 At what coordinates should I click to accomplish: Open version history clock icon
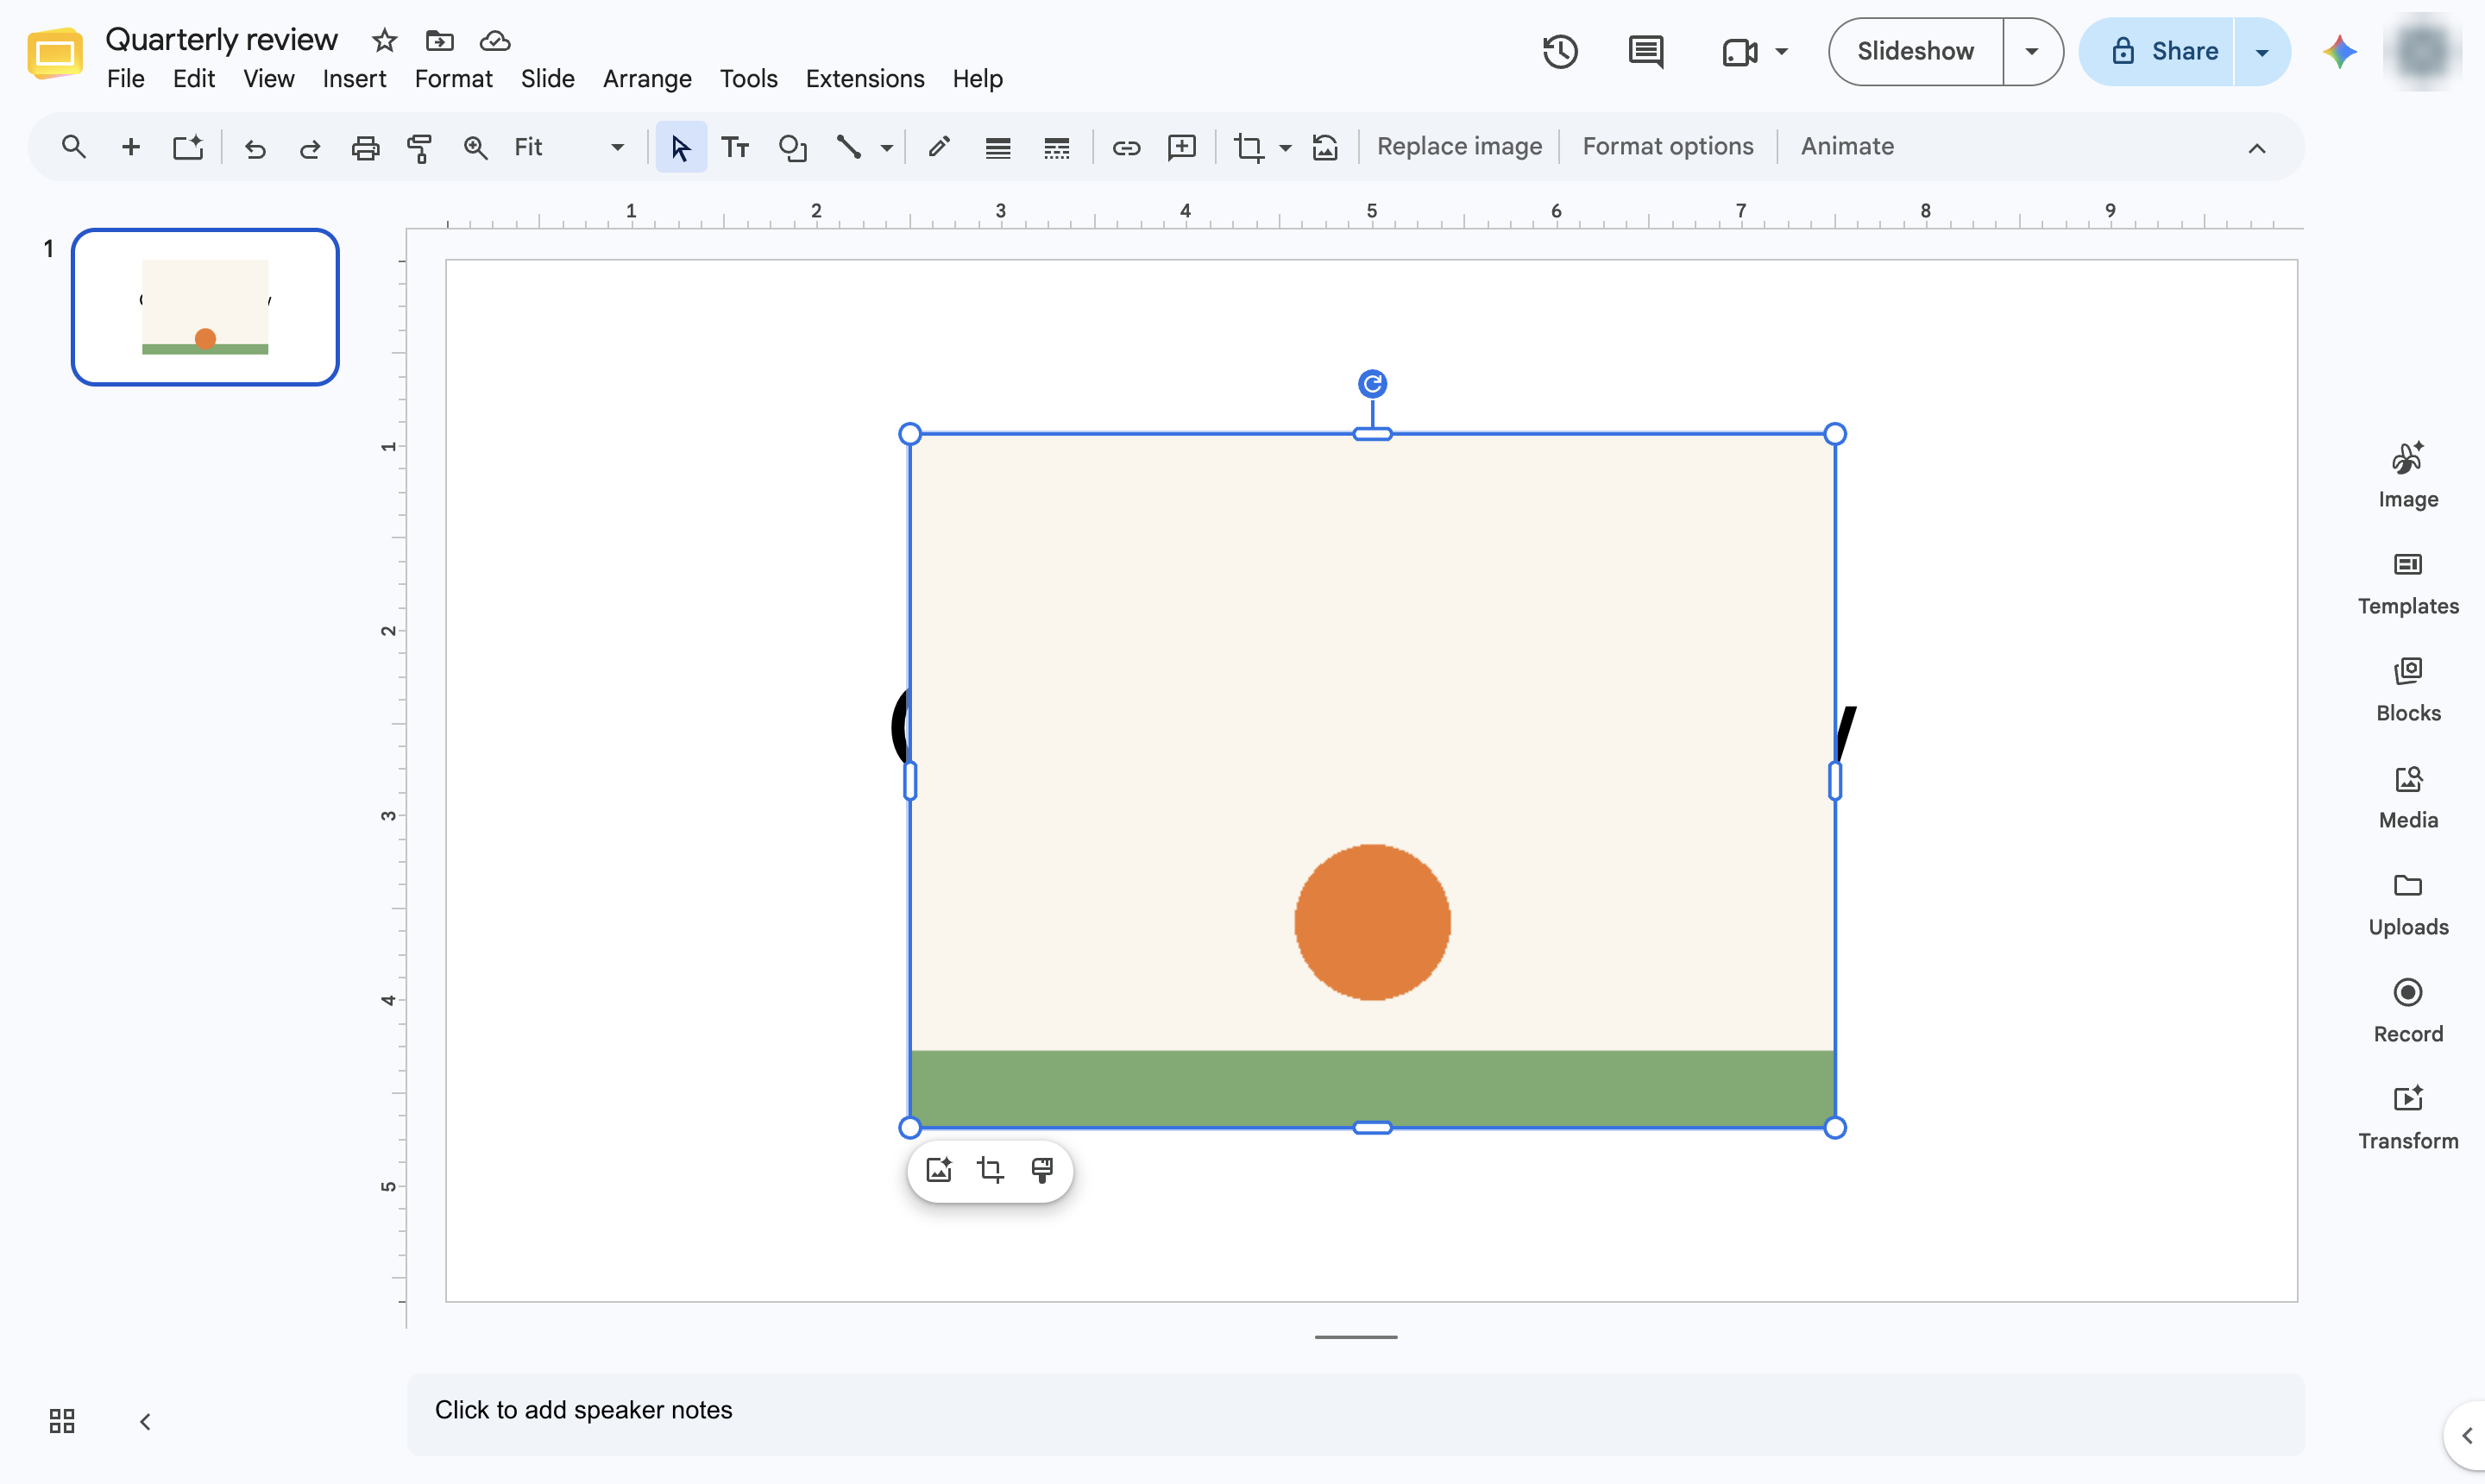[1559, 51]
